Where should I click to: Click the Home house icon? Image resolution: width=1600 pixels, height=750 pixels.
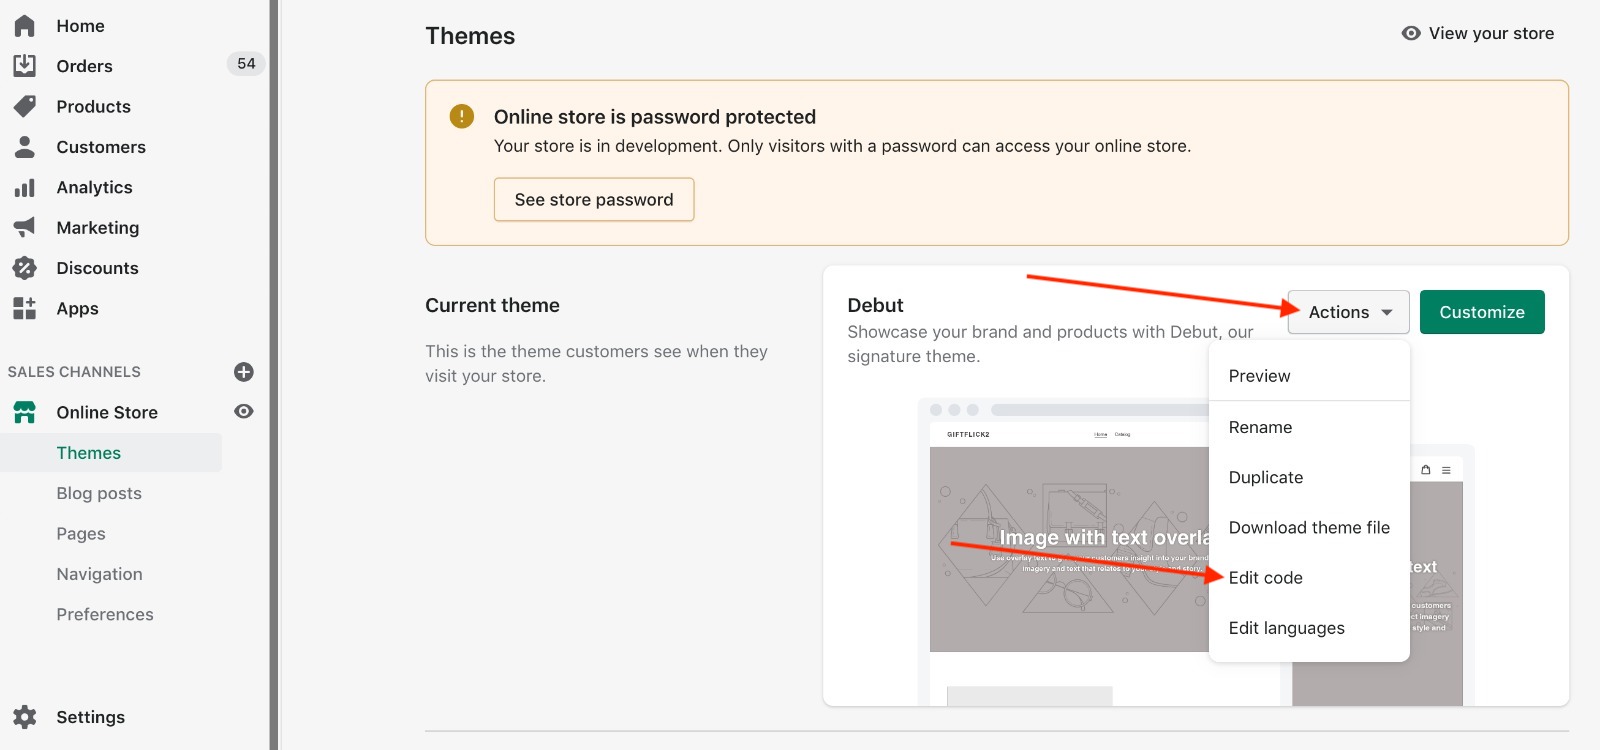click(25, 26)
